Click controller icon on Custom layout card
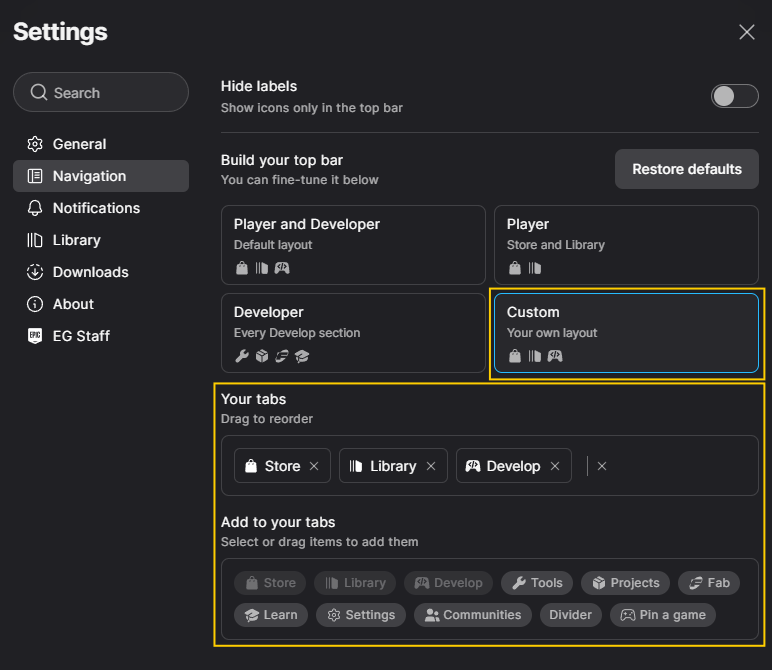This screenshot has height=670, width=772. point(555,356)
